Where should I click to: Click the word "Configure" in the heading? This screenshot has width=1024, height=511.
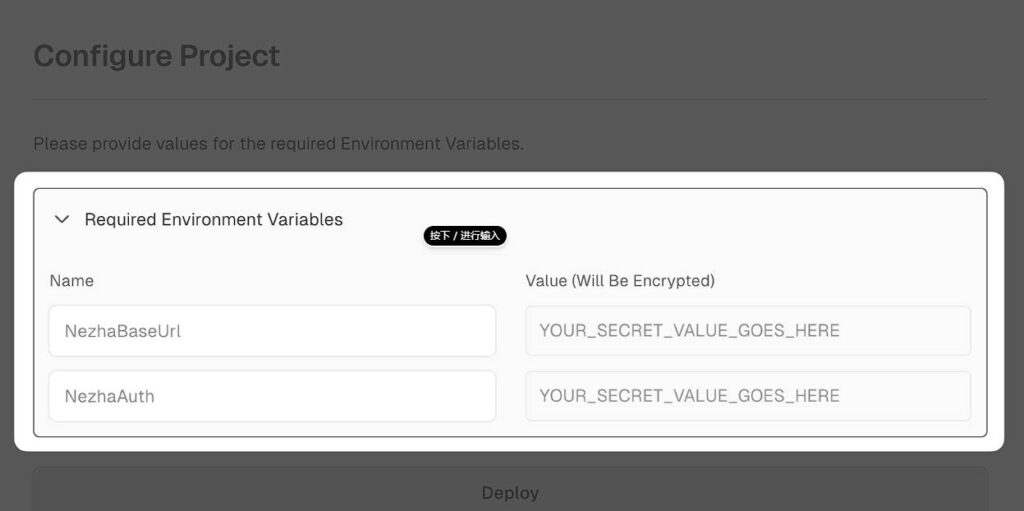(x=99, y=56)
